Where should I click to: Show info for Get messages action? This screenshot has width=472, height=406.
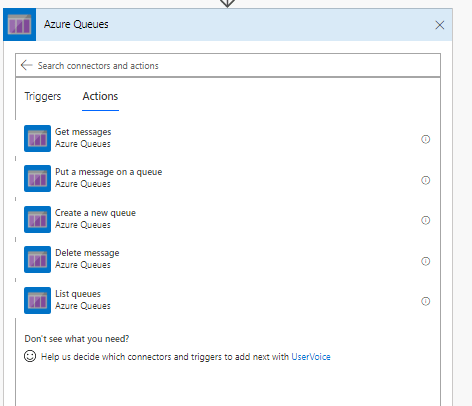click(x=426, y=139)
